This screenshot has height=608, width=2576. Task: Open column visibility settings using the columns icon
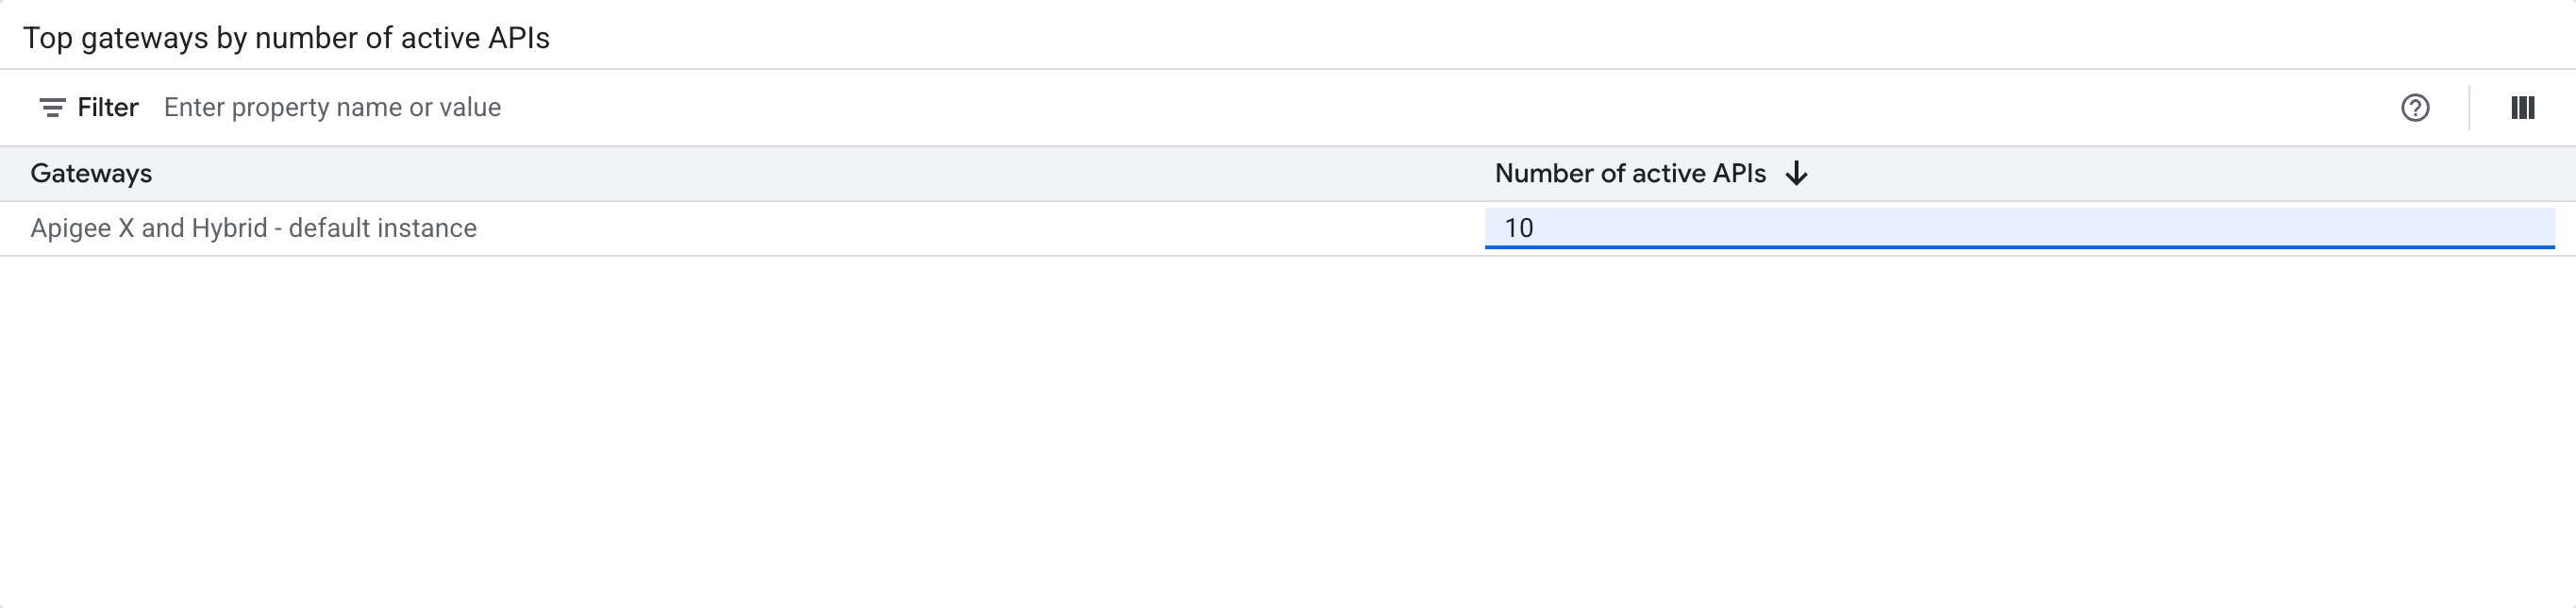tap(2524, 108)
